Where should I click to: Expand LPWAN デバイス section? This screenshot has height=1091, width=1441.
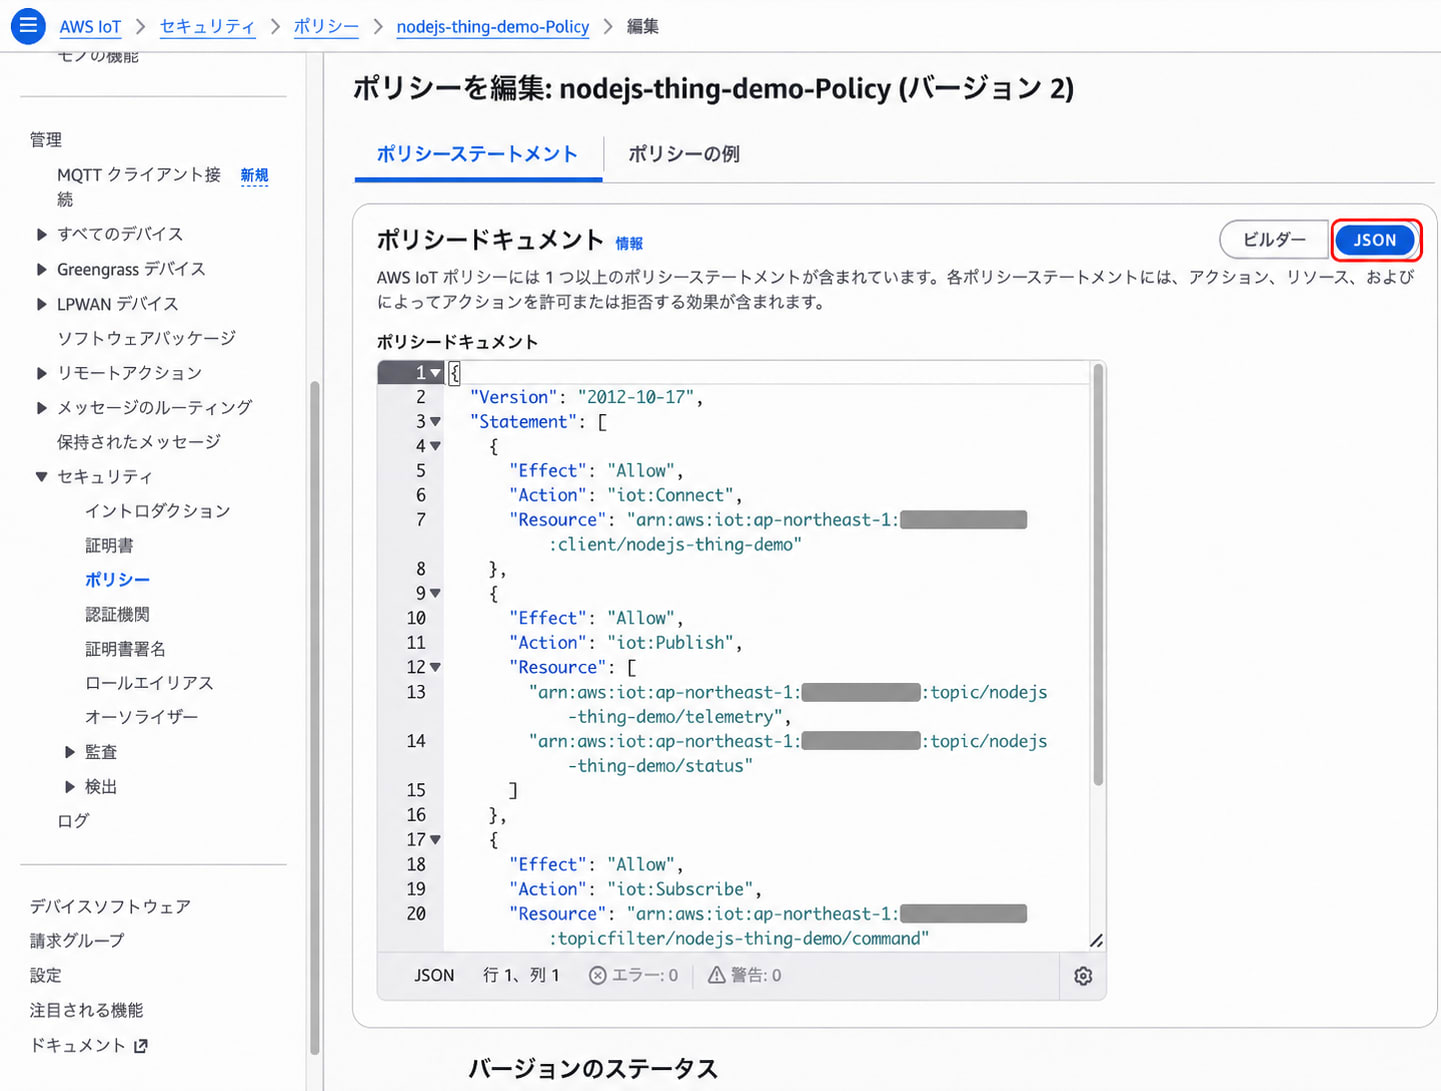[41, 304]
